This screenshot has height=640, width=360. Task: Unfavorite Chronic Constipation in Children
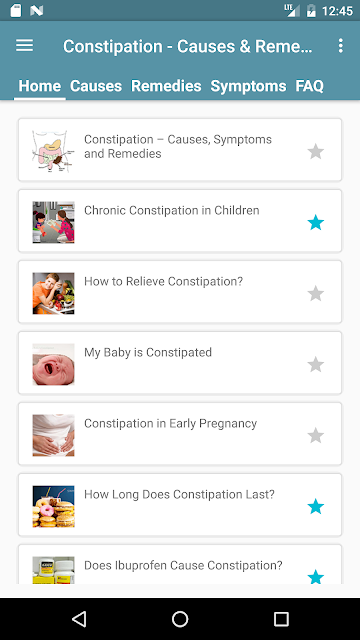(316, 222)
